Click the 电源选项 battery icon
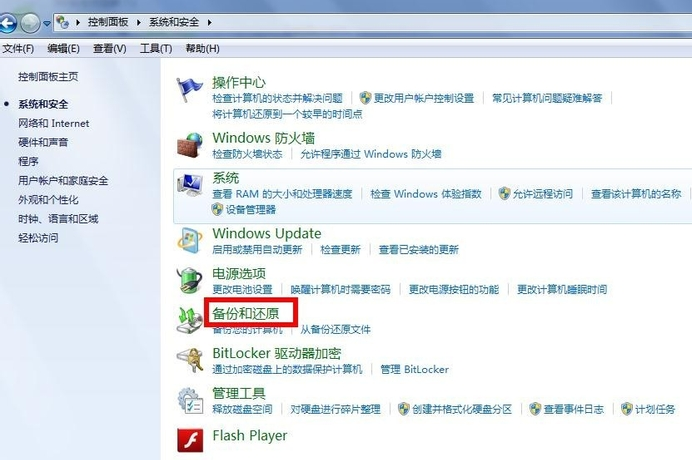This screenshot has width=692, height=460. click(190, 279)
